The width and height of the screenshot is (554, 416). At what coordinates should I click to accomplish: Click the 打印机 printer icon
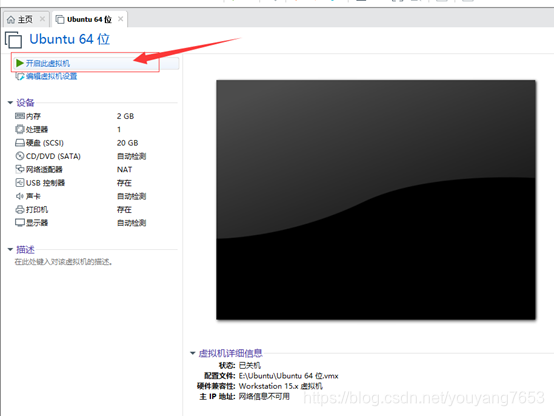click(x=20, y=210)
